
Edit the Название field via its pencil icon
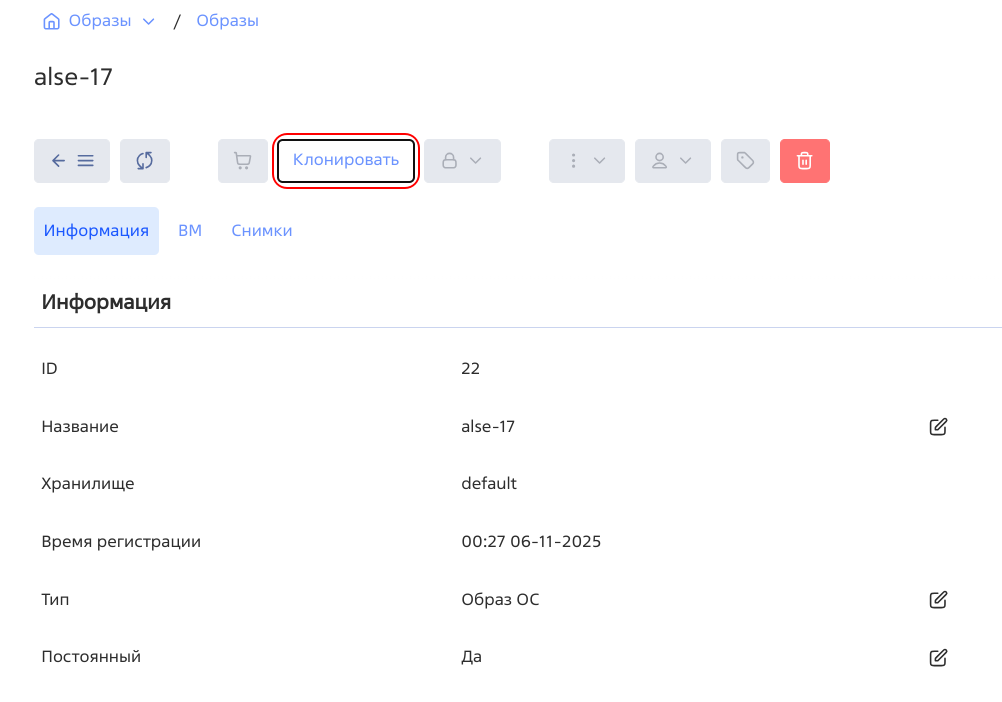click(x=938, y=427)
